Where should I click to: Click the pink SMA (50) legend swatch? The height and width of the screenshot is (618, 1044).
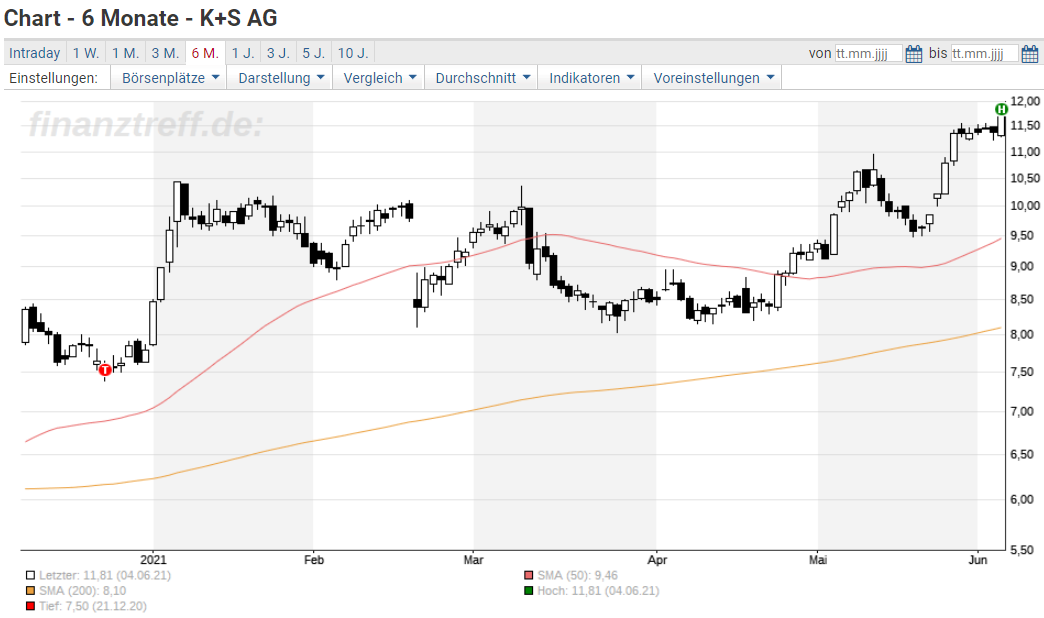pos(529,575)
